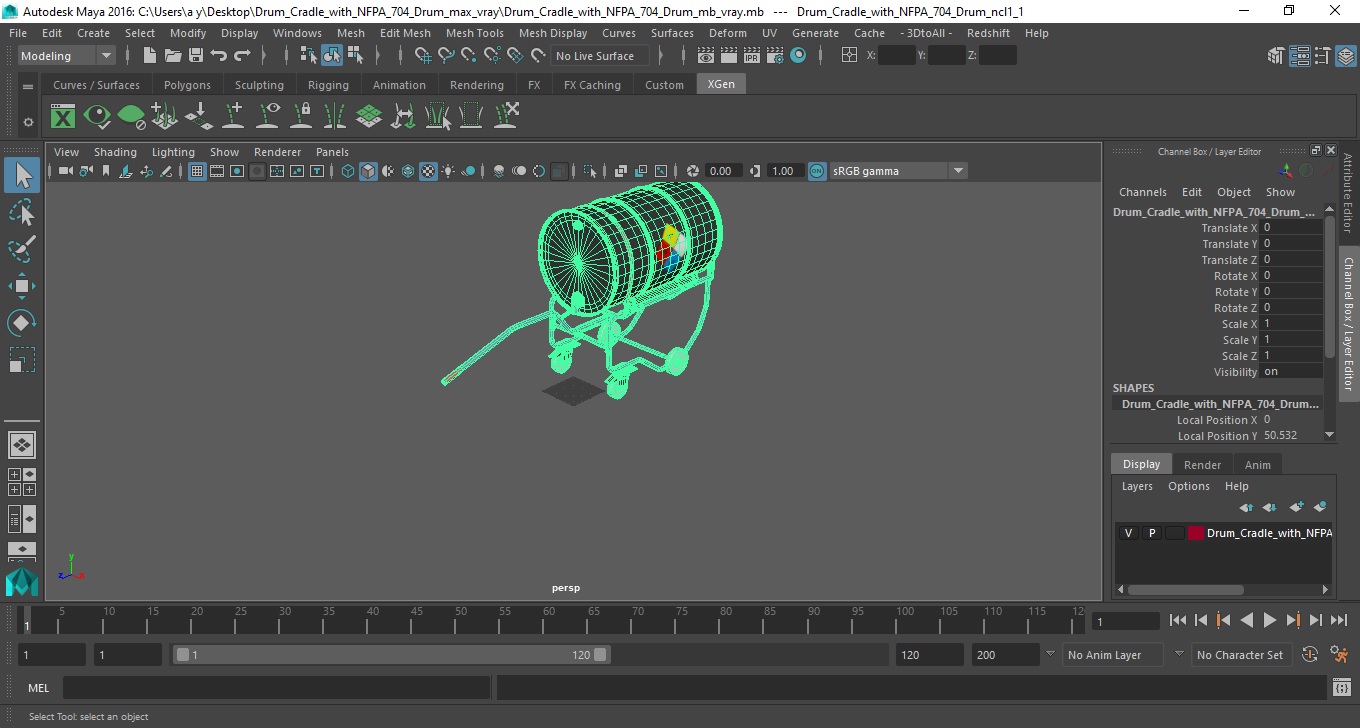
Task: Toggle color management ON button
Action: (x=817, y=171)
